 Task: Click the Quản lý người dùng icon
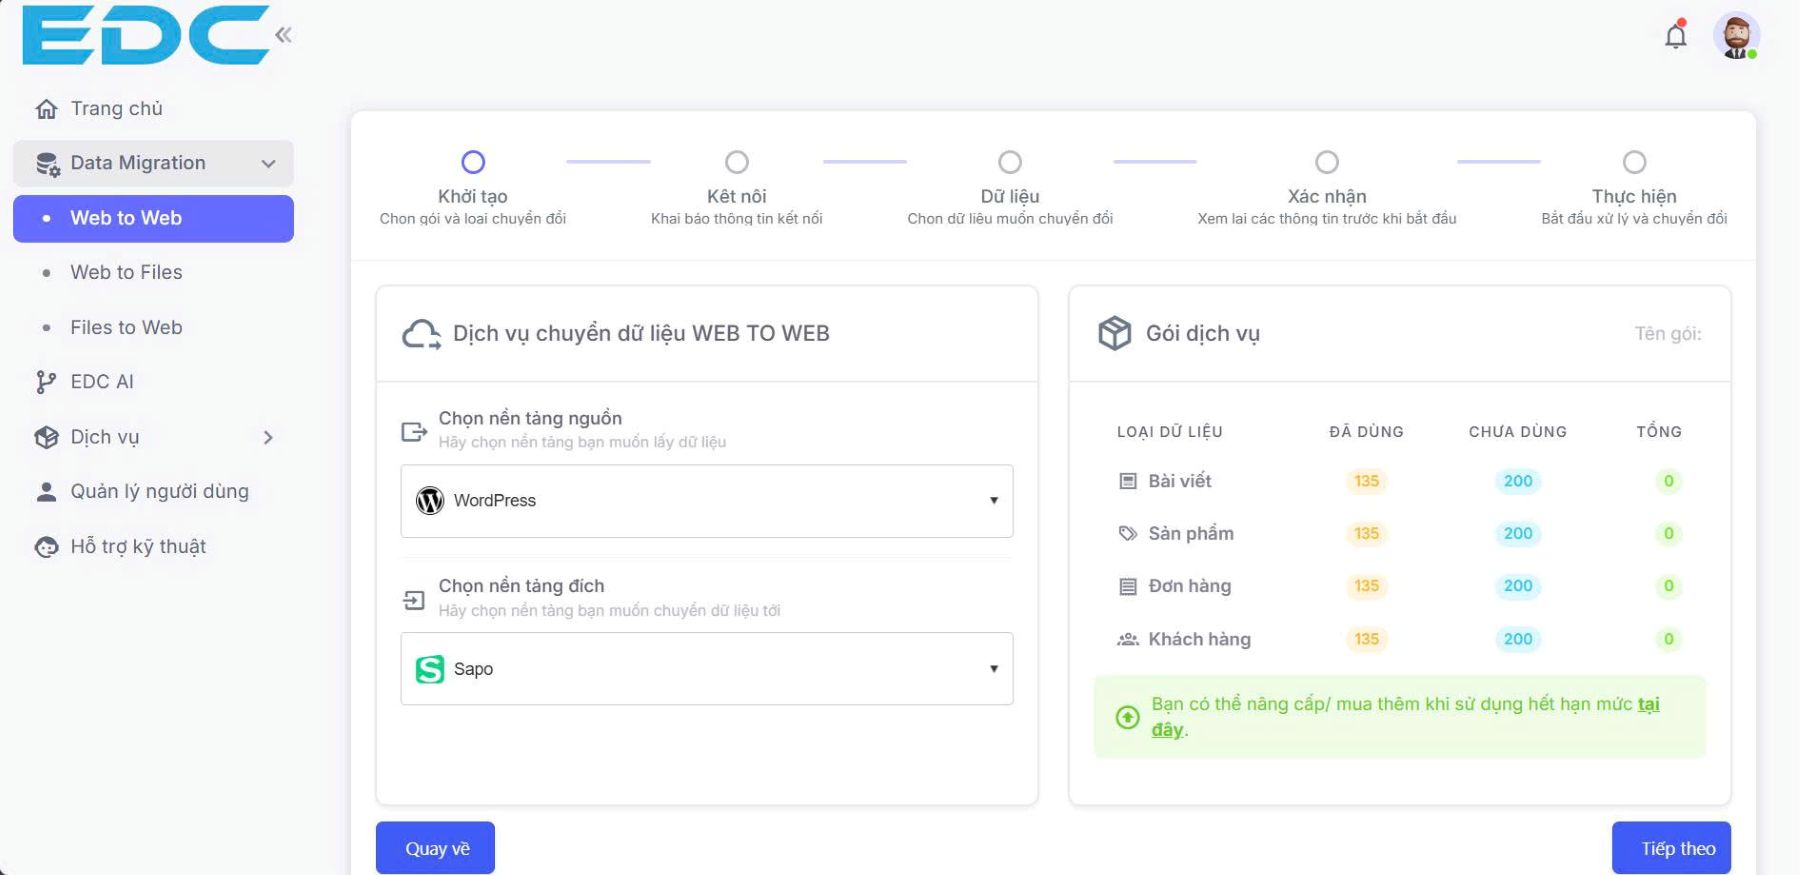46,492
